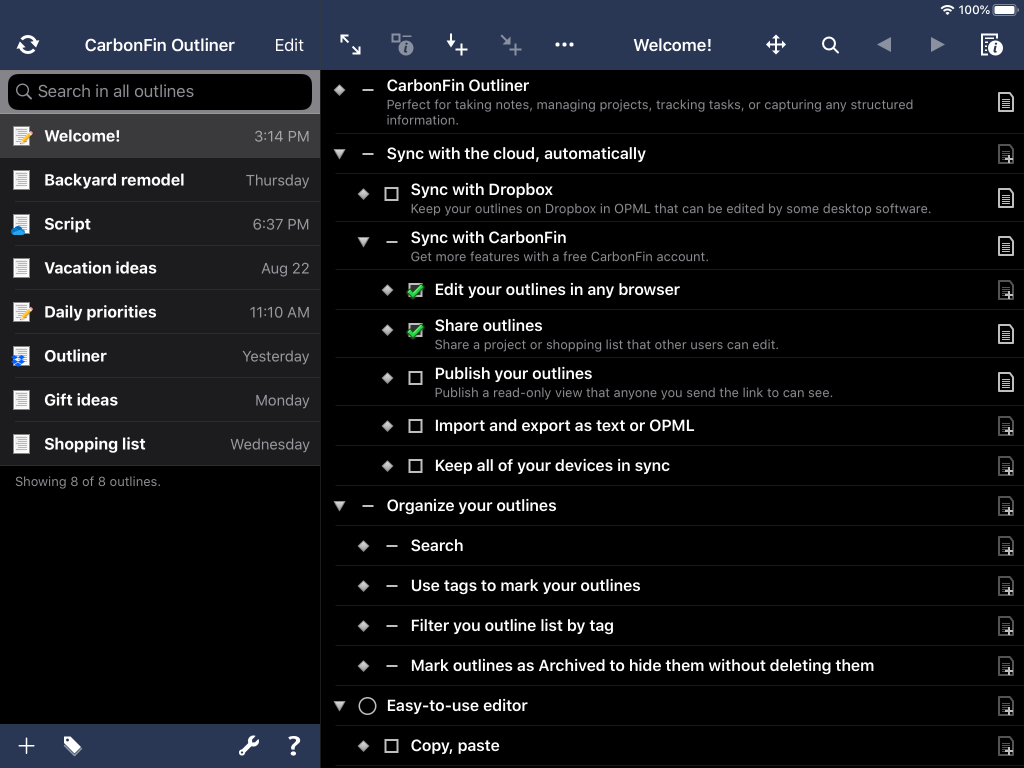Tap the Welcome! title in toolbar
Image resolution: width=1024 pixels, height=768 pixels.
672,45
